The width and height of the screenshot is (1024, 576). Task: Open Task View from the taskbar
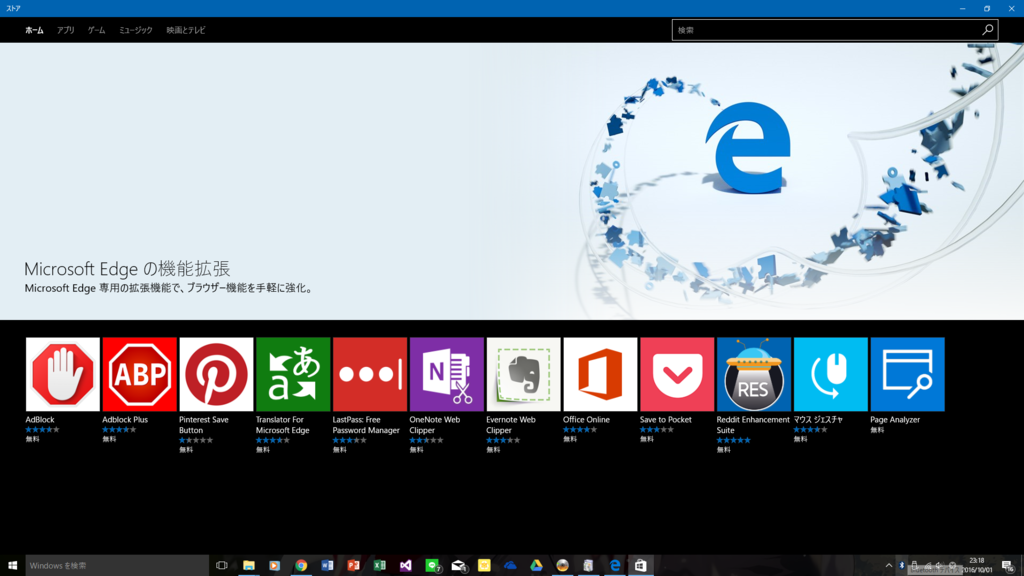(222, 566)
